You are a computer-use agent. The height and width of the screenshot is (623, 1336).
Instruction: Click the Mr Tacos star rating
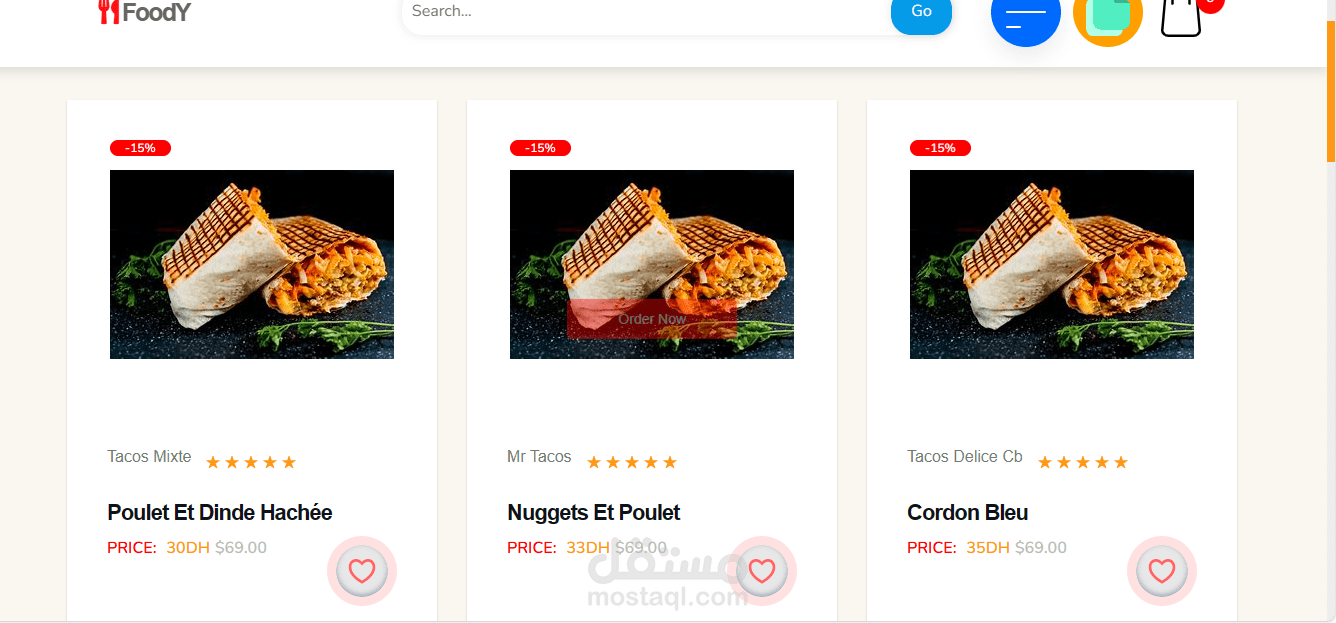(632, 462)
